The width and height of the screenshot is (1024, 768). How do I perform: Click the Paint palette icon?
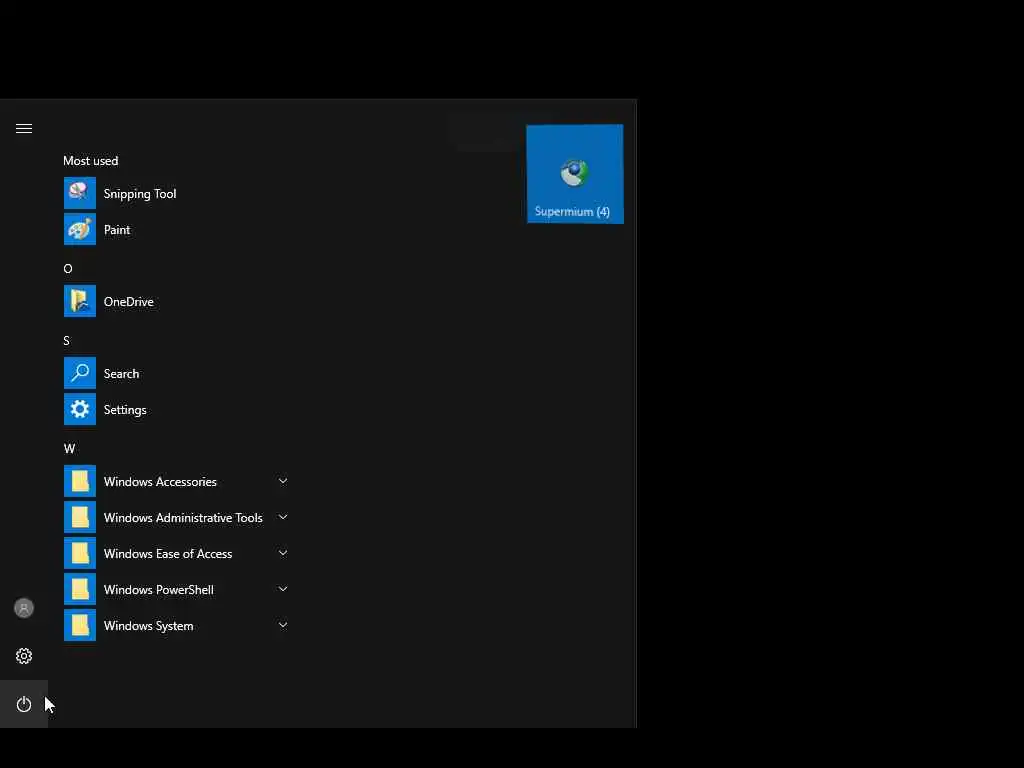point(80,229)
